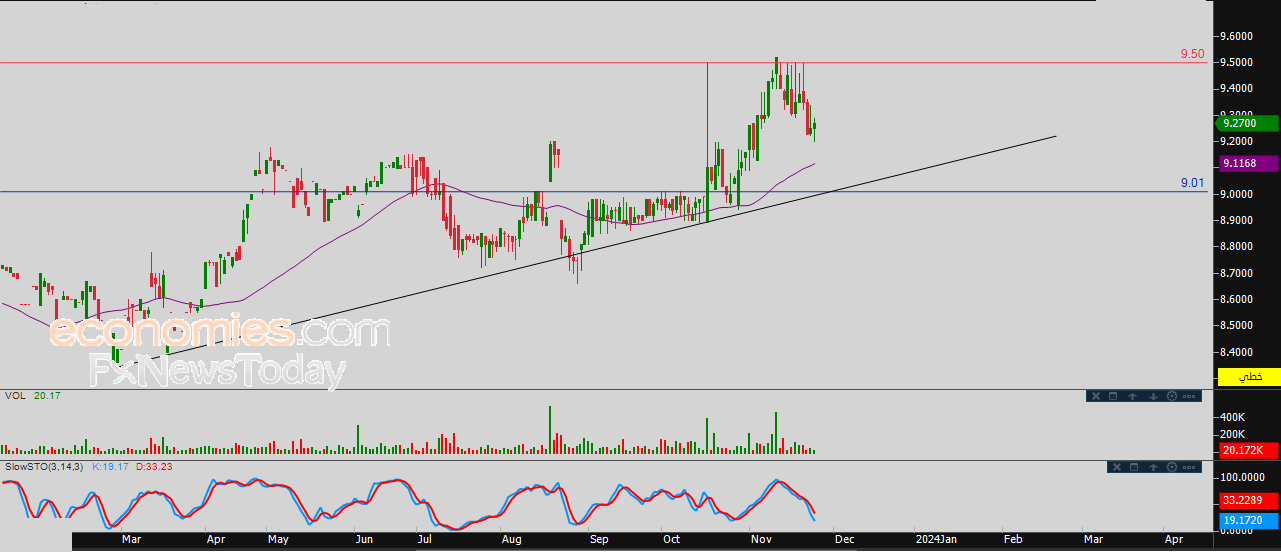This screenshot has width=1281, height=552.
Task: Select the 9.01 support line label
Action: (x=1192, y=183)
